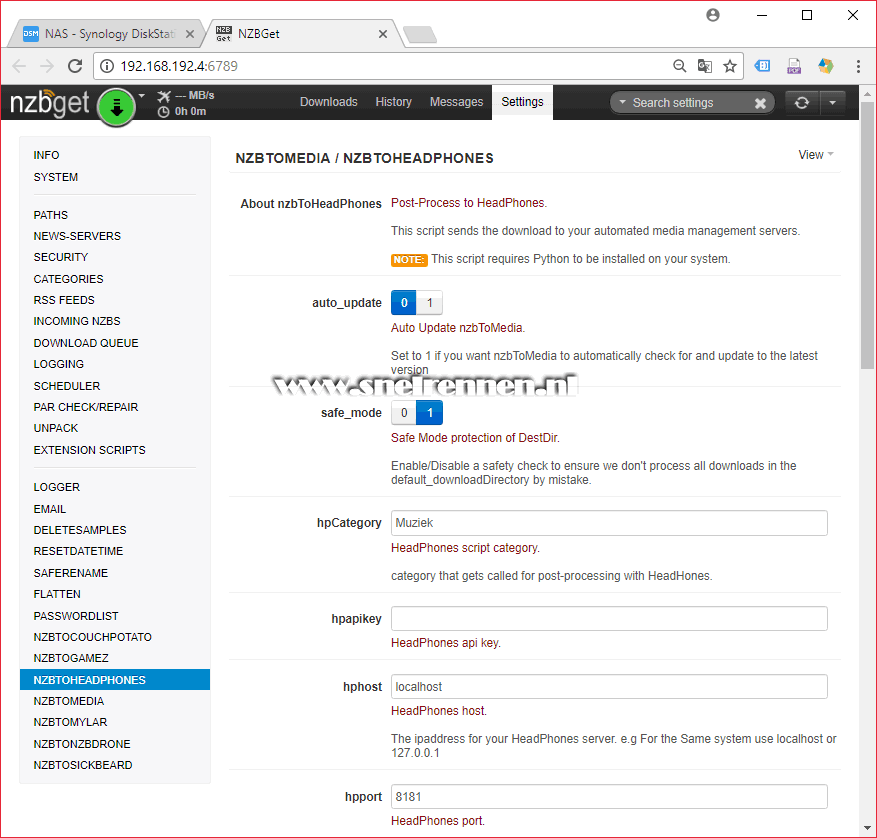Open PAR CHECK/REPAIR section

point(86,407)
